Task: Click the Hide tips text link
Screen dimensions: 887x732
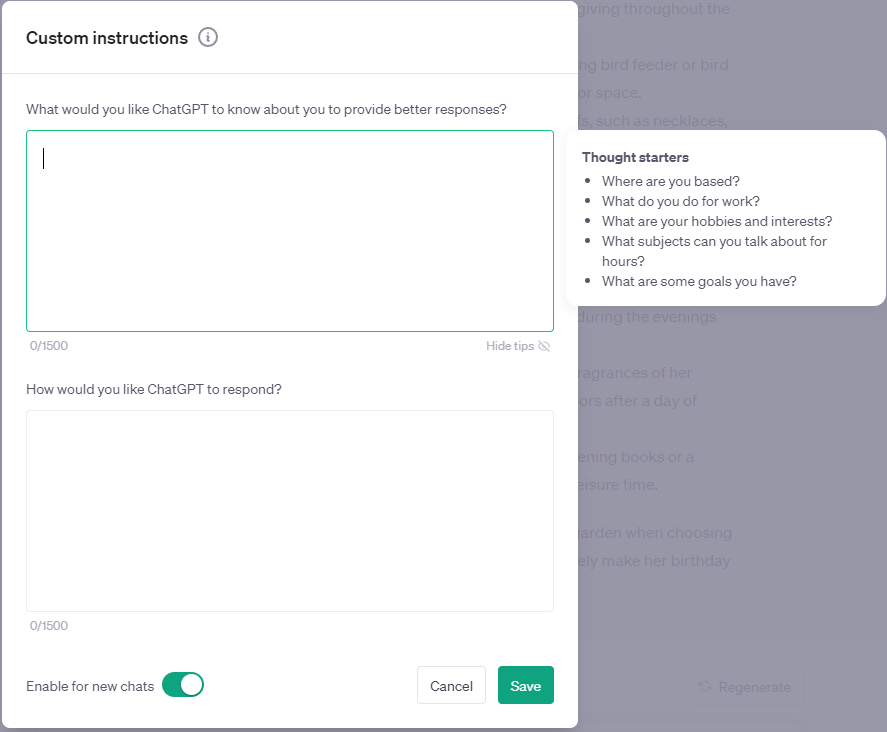Action: coord(510,346)
